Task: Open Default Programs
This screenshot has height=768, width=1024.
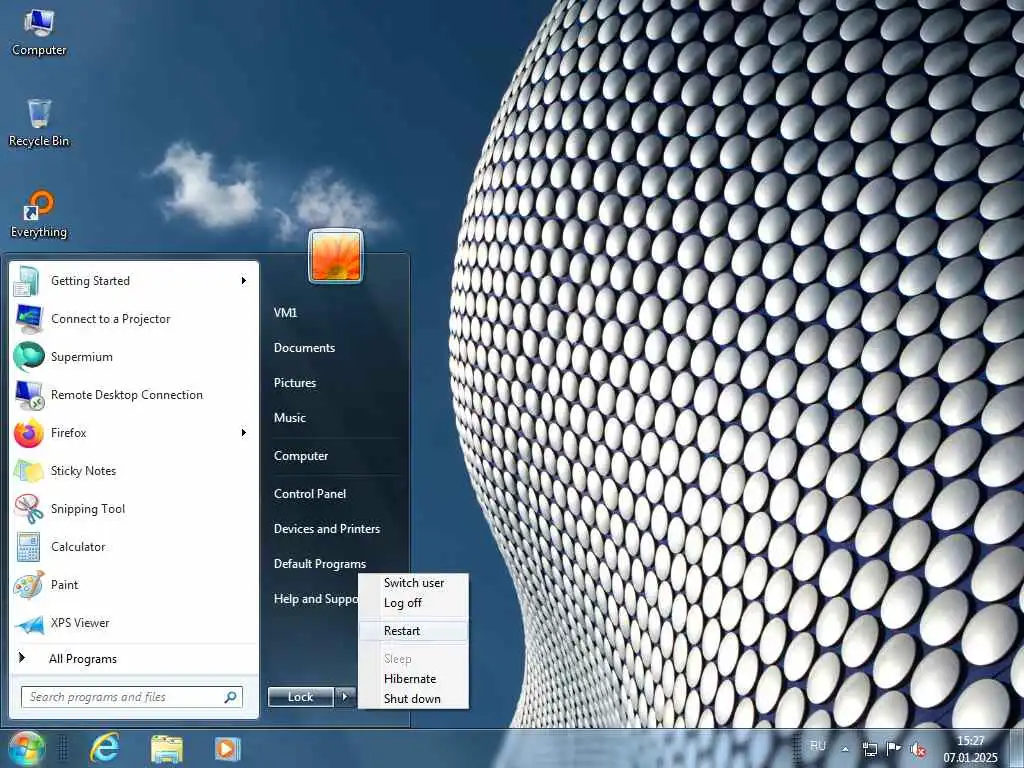Action: point(319,564)
